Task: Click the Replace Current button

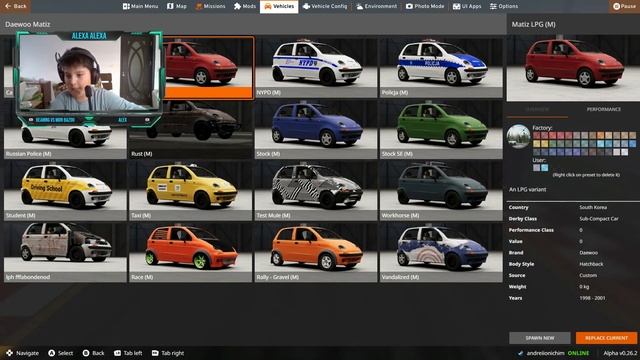Action: tap(606, 338)
